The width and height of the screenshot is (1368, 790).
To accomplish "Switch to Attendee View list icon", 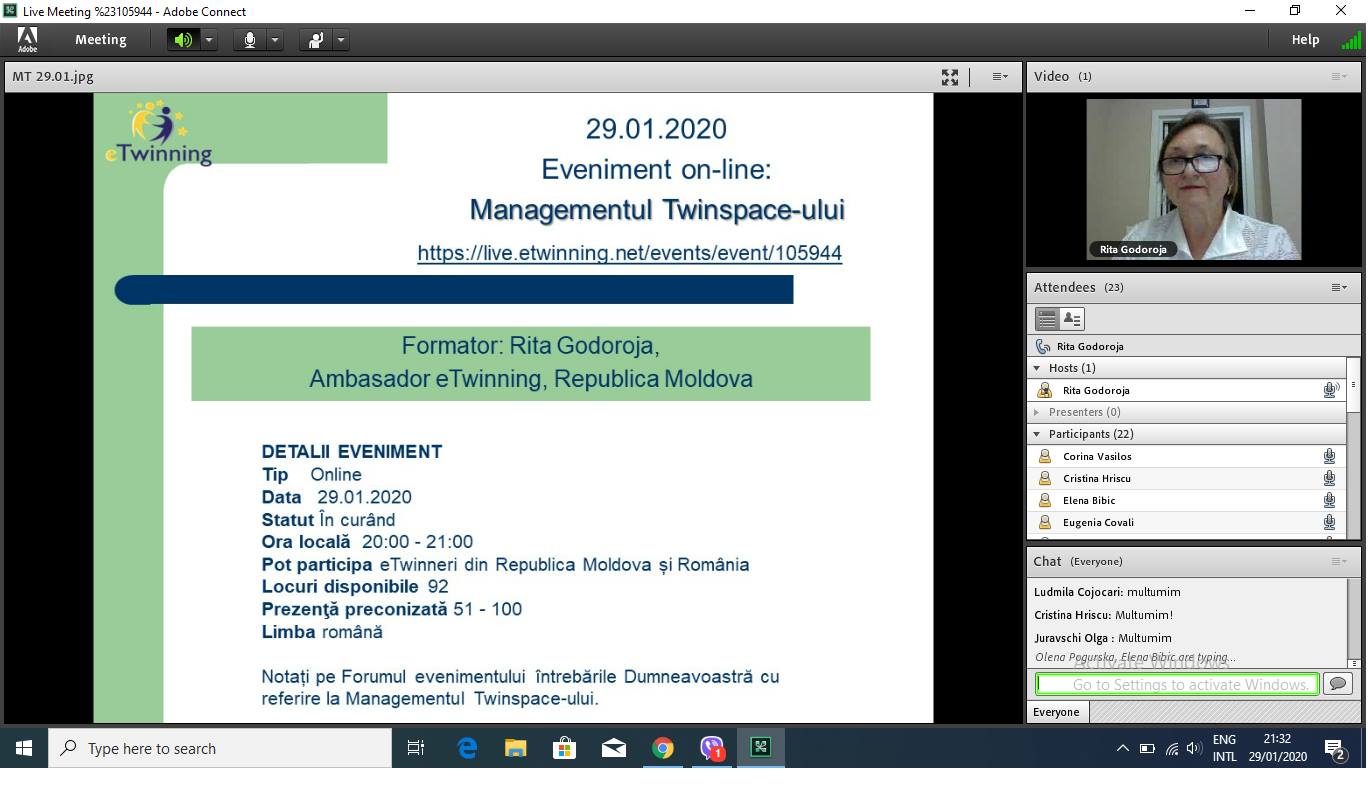I will (1047, 319).
